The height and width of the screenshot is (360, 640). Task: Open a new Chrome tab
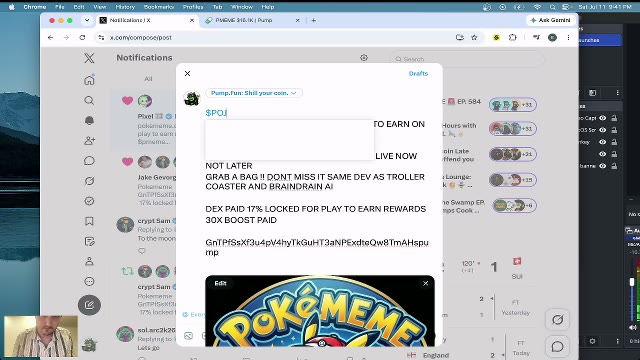[313, 20]
